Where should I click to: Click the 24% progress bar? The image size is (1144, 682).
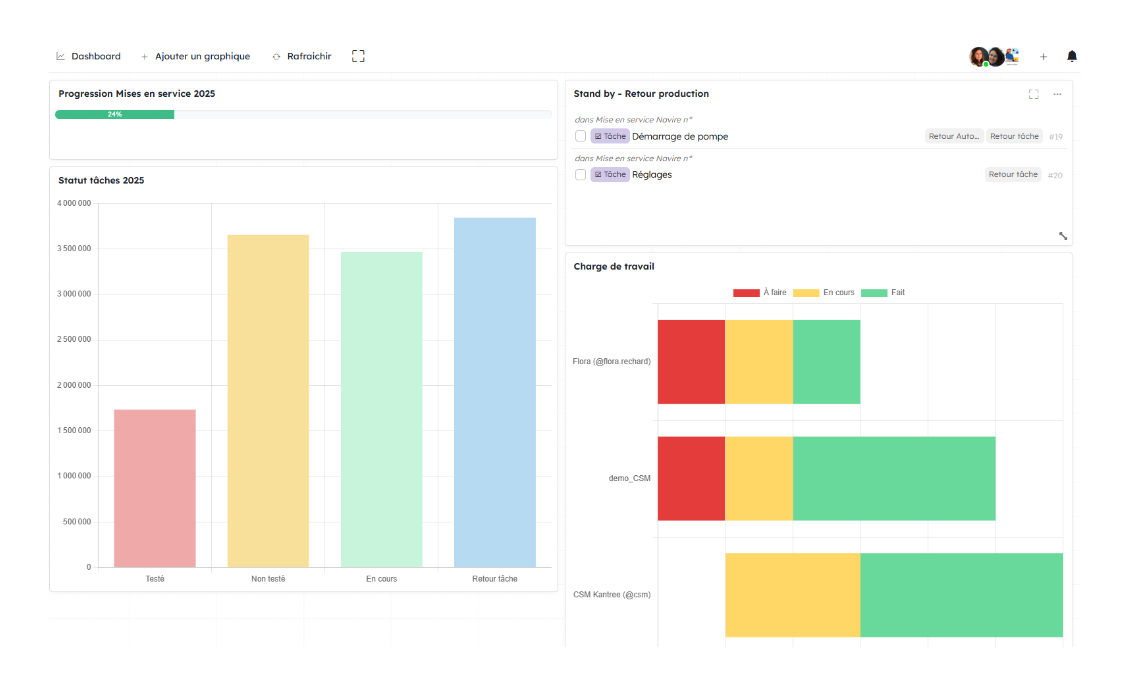tap(114, 114)
